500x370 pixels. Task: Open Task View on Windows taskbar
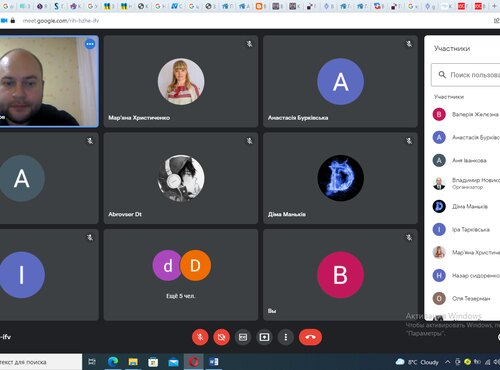click(92, 362)
